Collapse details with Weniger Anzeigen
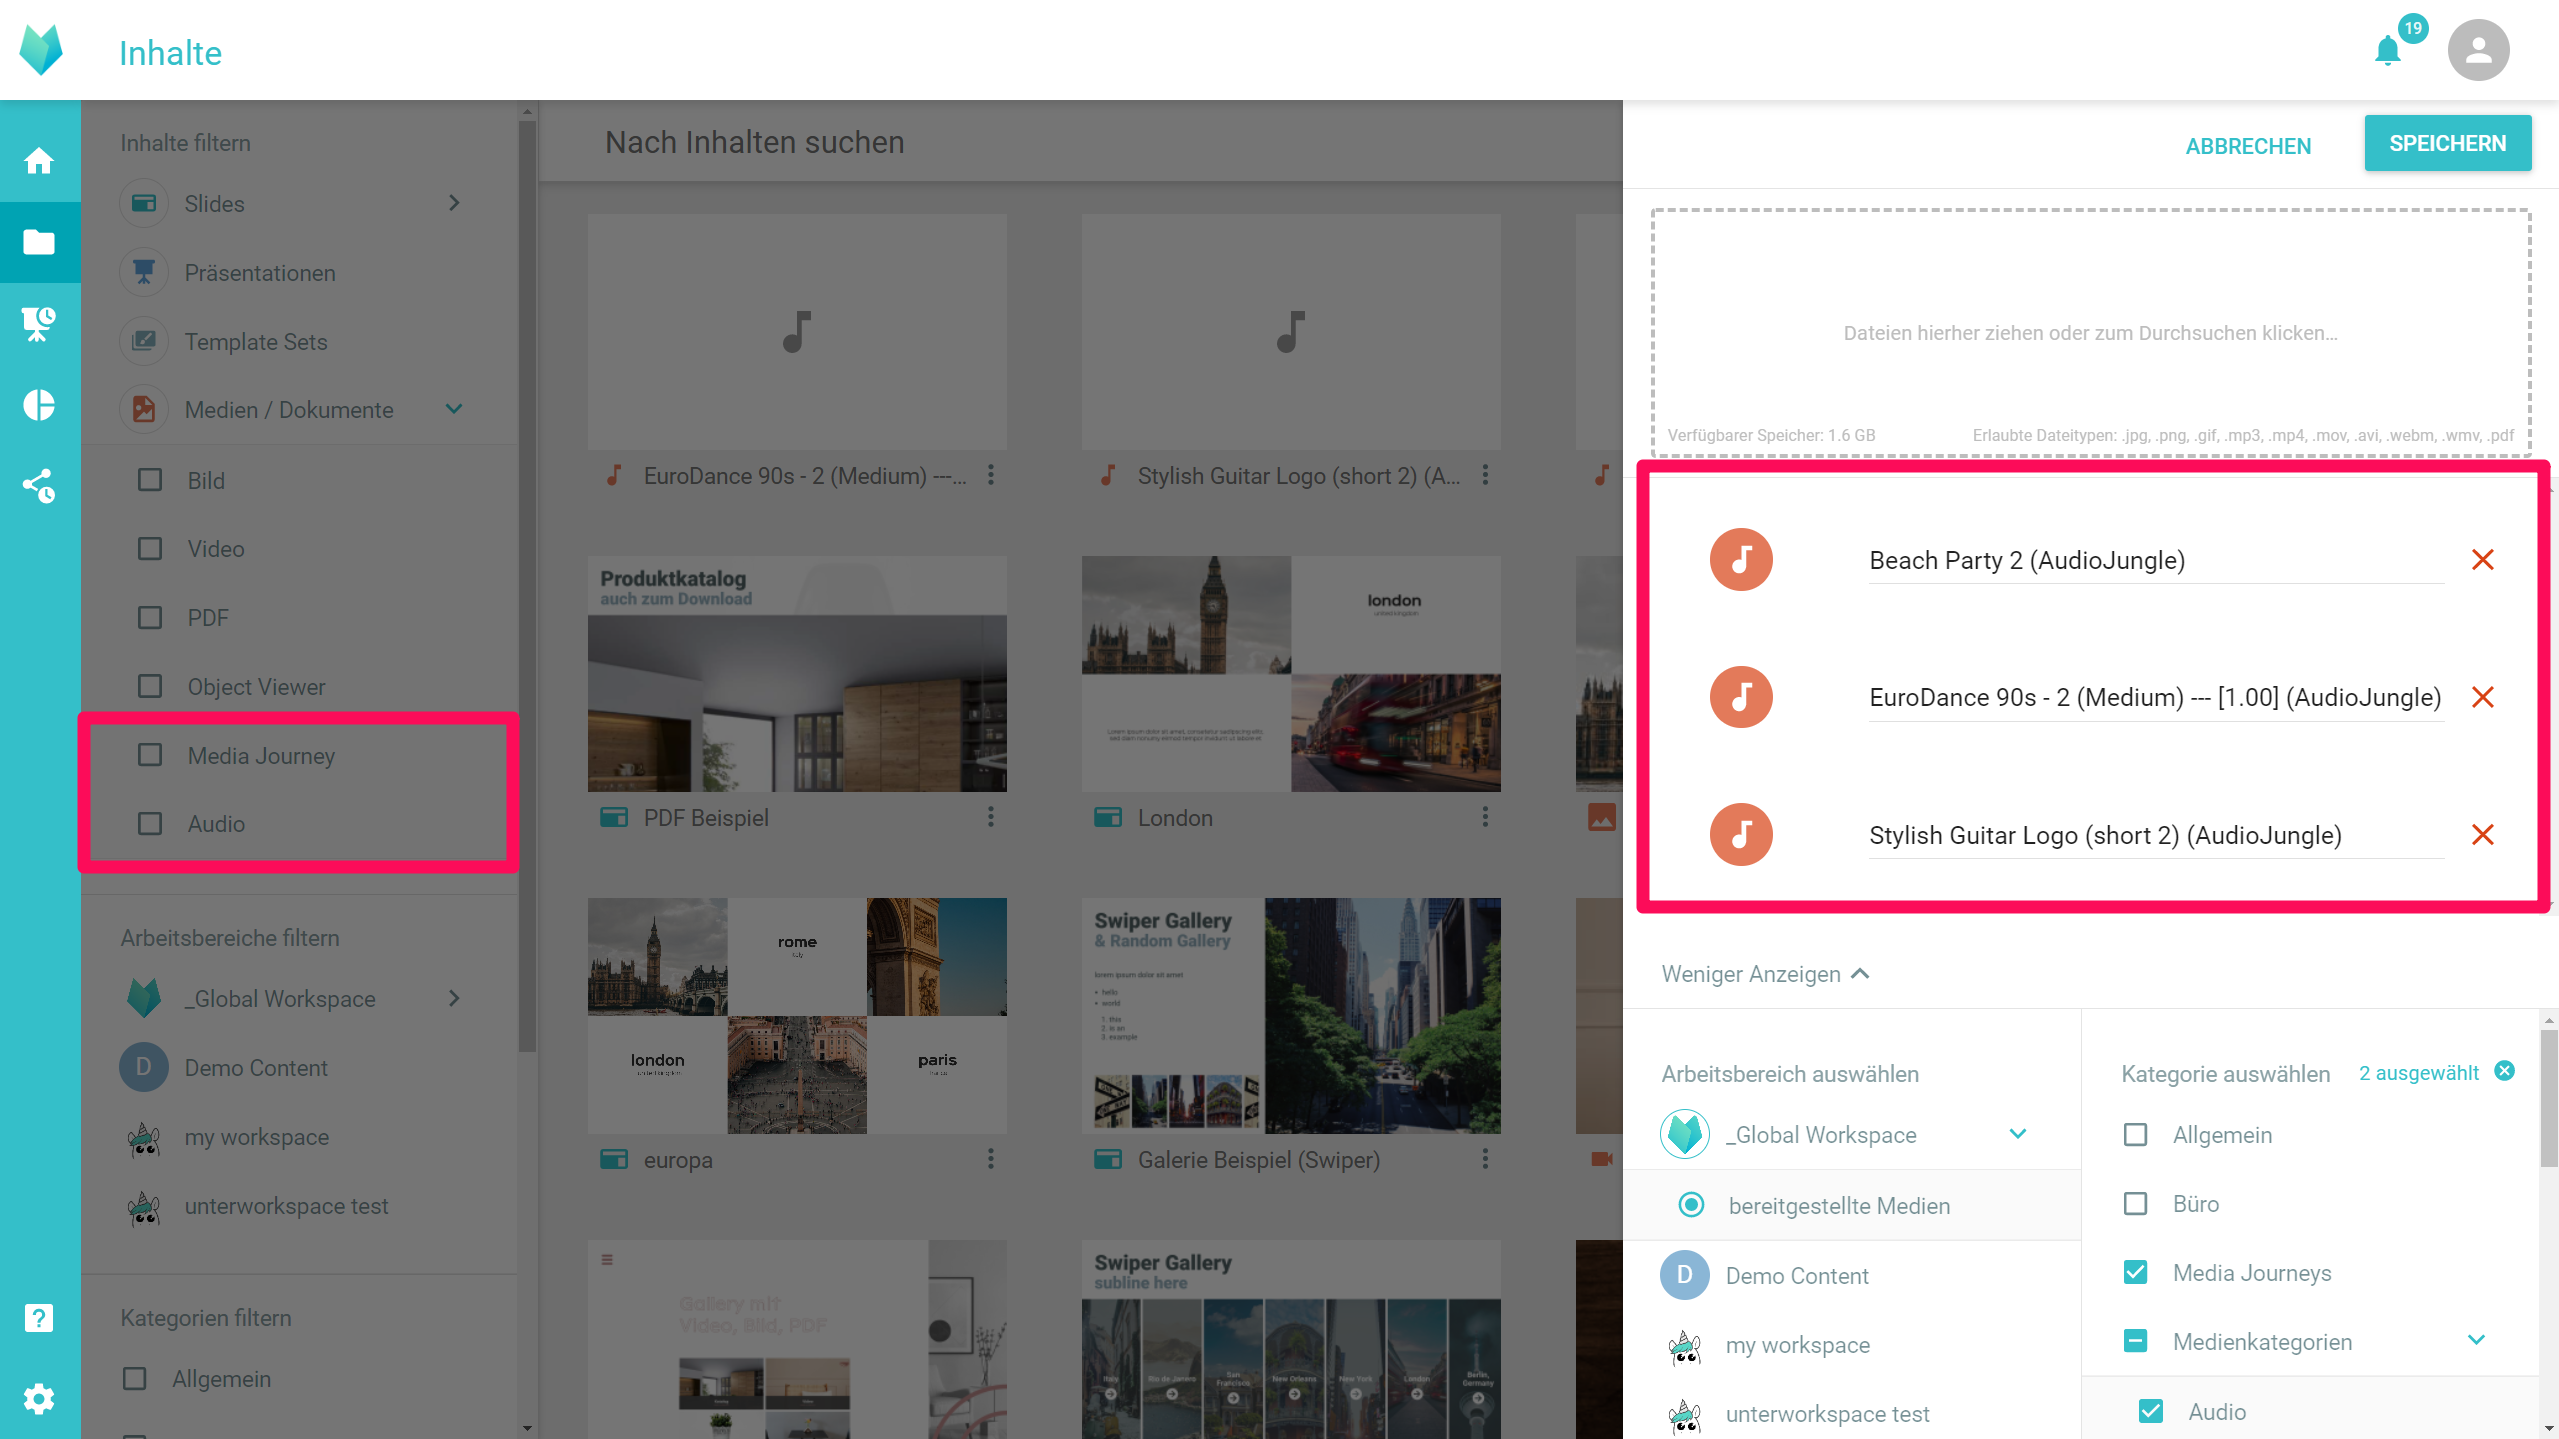 pyautogui.click(x=1765, y=974)
